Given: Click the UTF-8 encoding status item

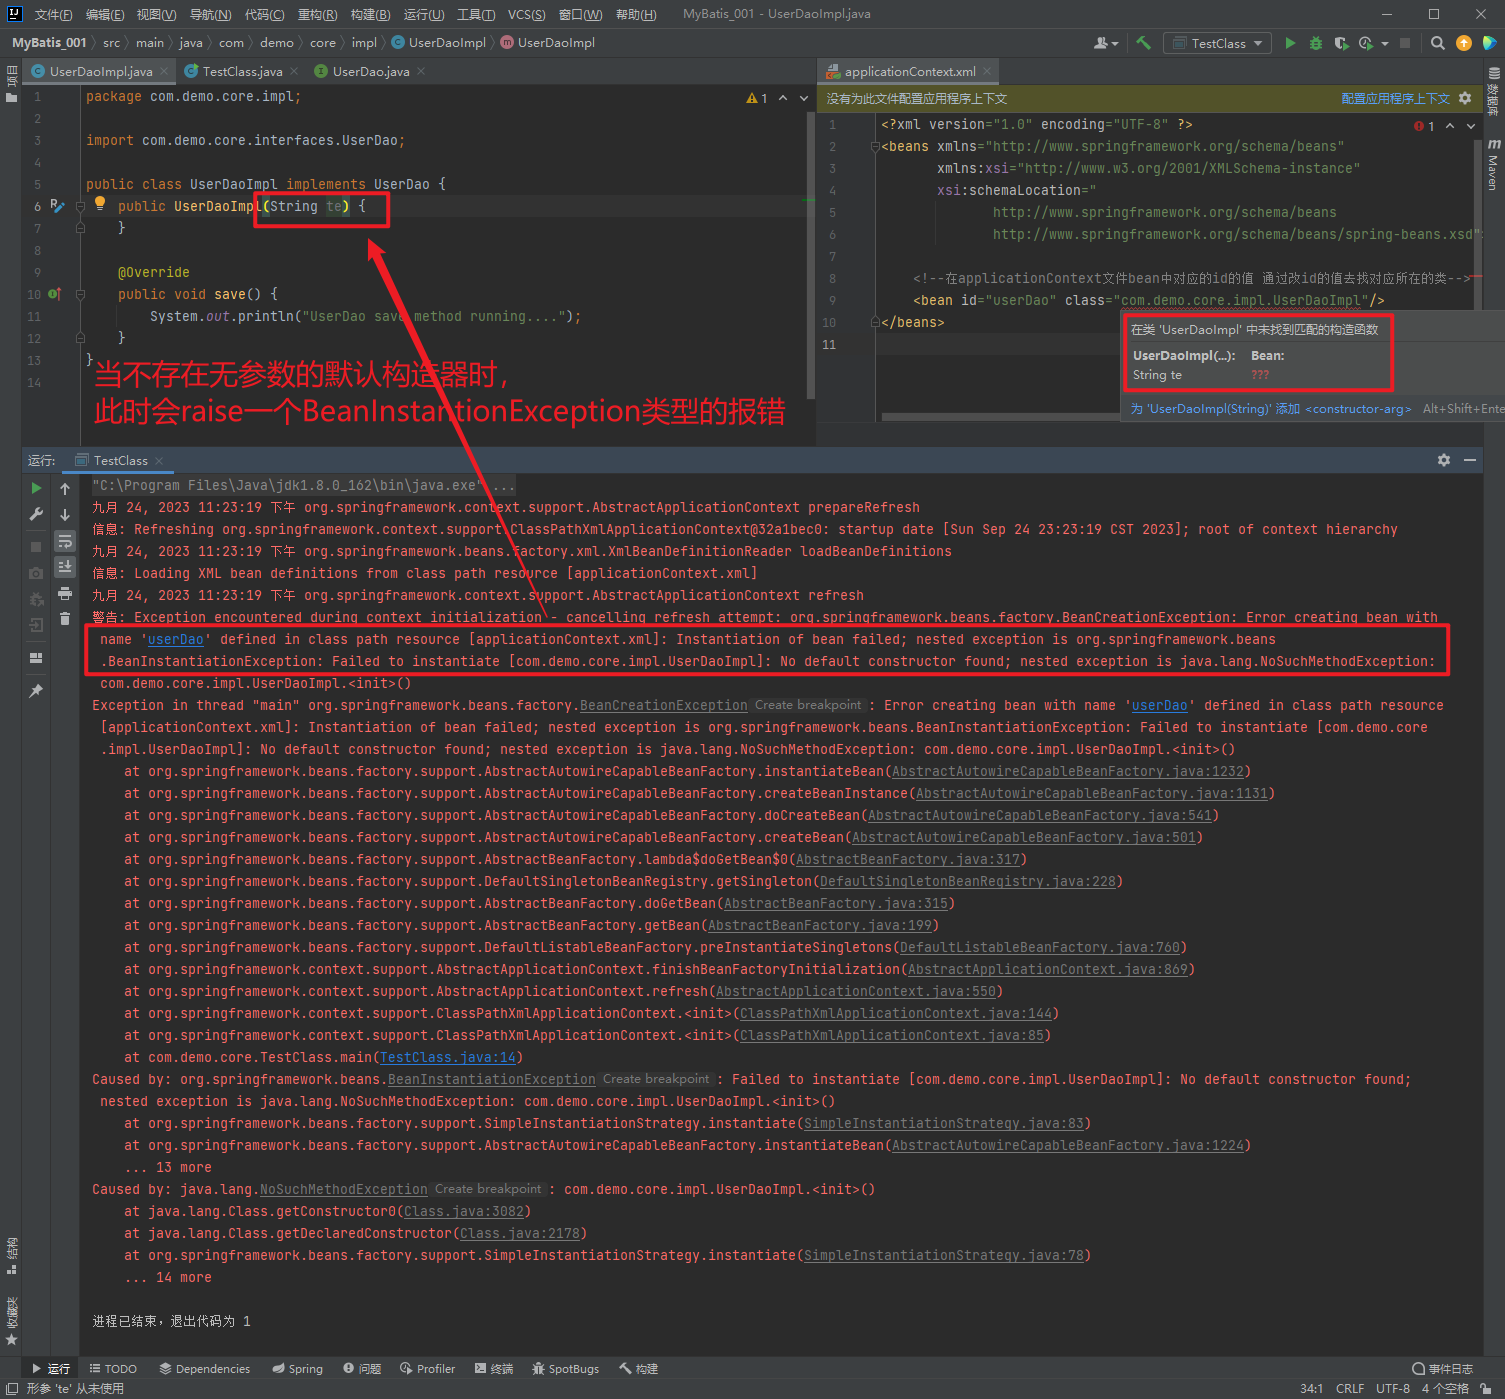Looking at the screenshot, I should (1393, 1388).
